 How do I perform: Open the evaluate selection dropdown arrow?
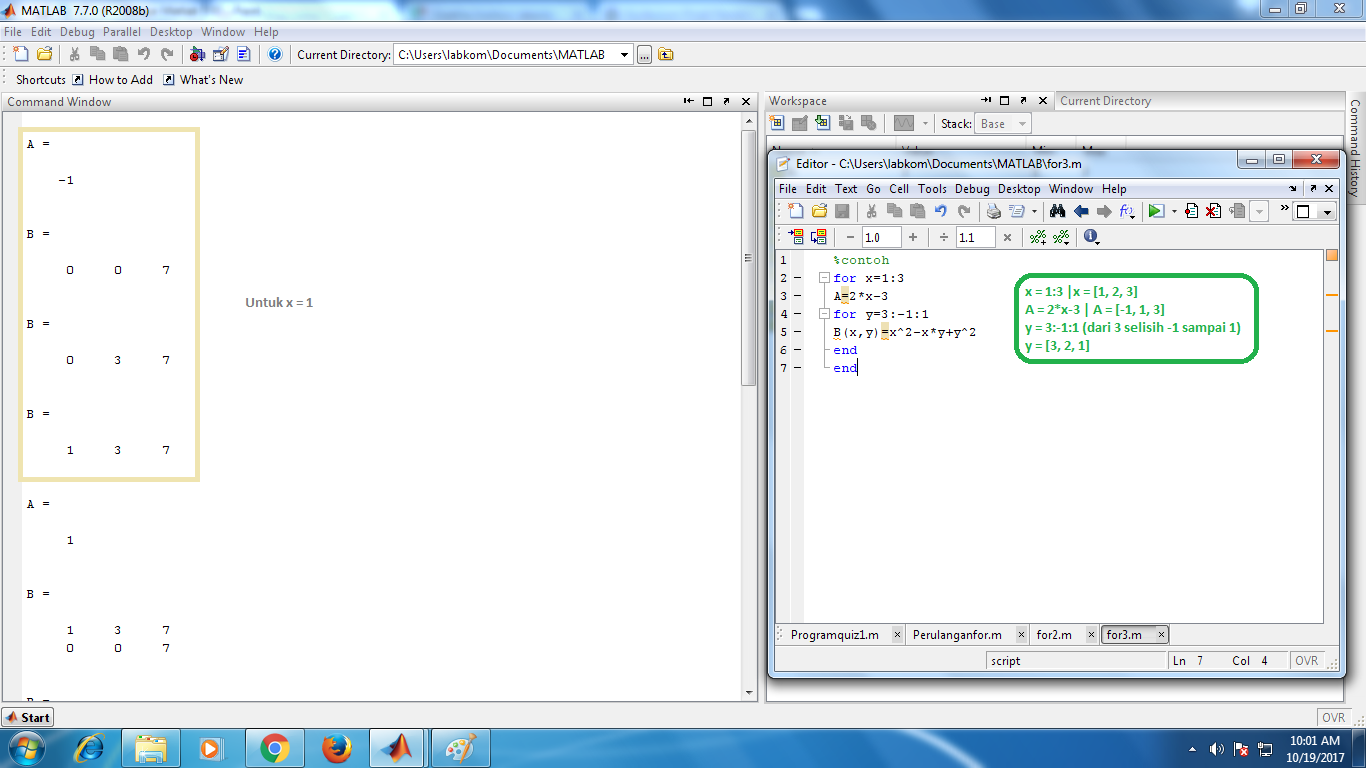(x=1173, y=211)
